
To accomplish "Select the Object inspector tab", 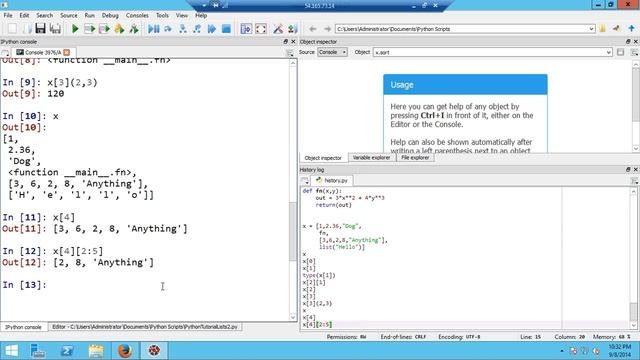I will [323, 158].
